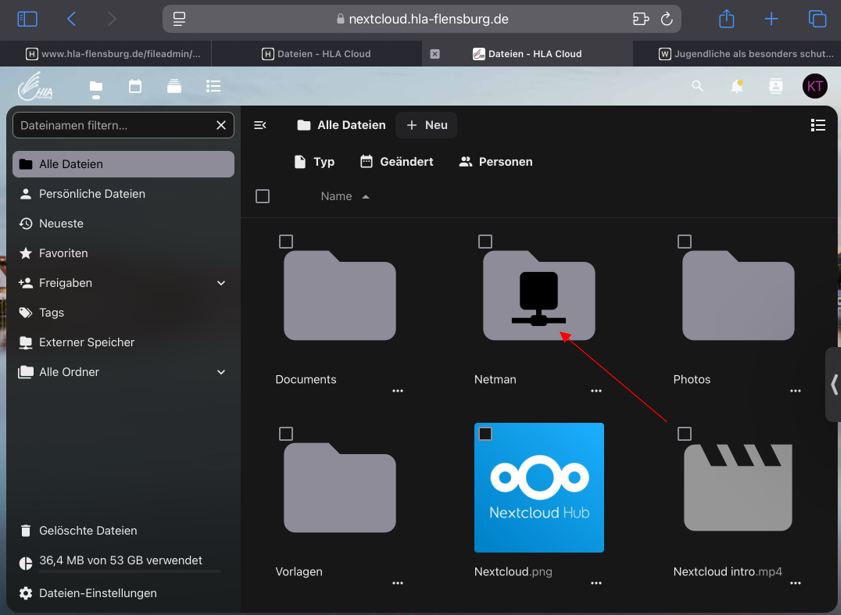841x615 pixels.
Task: Click the Alle Dateien breadcrumb
Action: (x=341, y=125)
